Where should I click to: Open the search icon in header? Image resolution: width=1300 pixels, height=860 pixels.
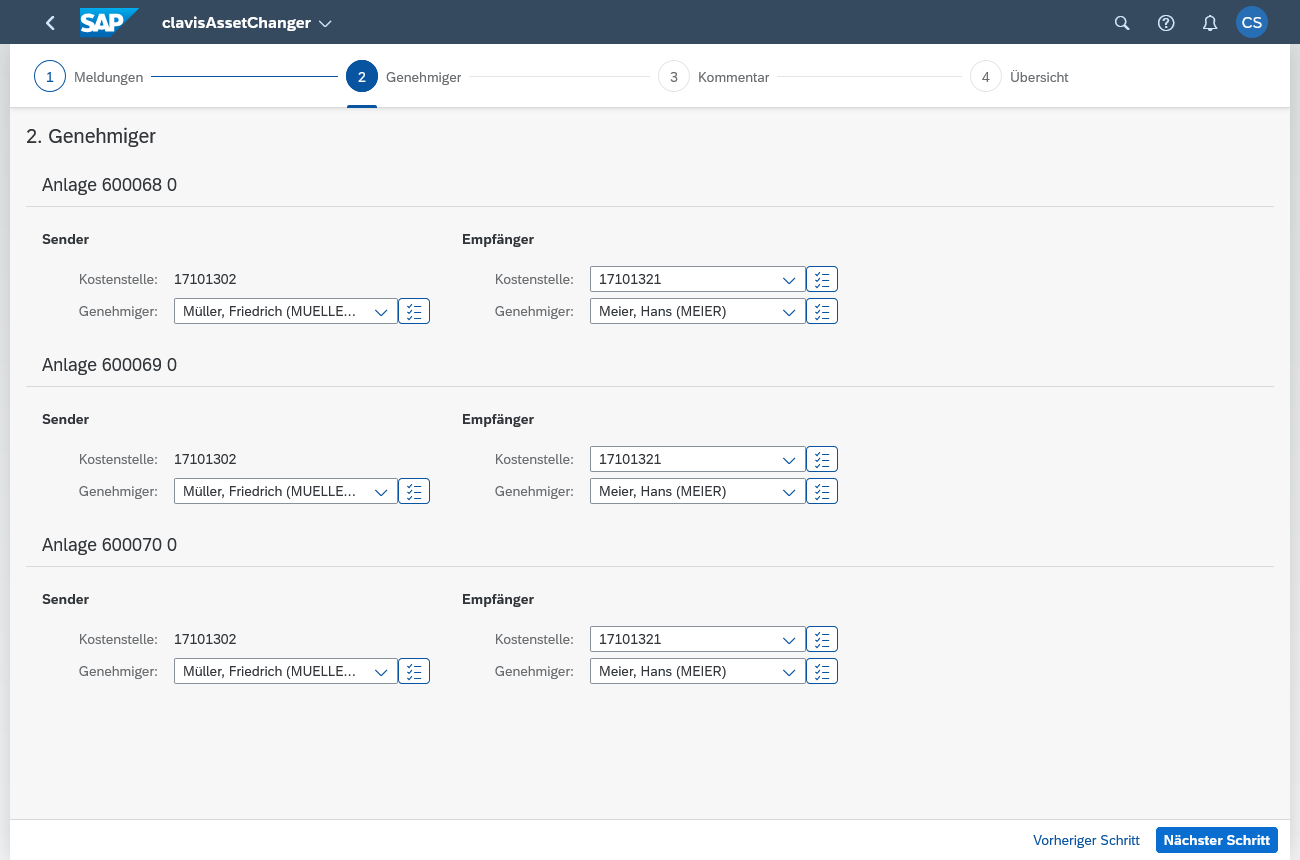tap(1122, 23)
